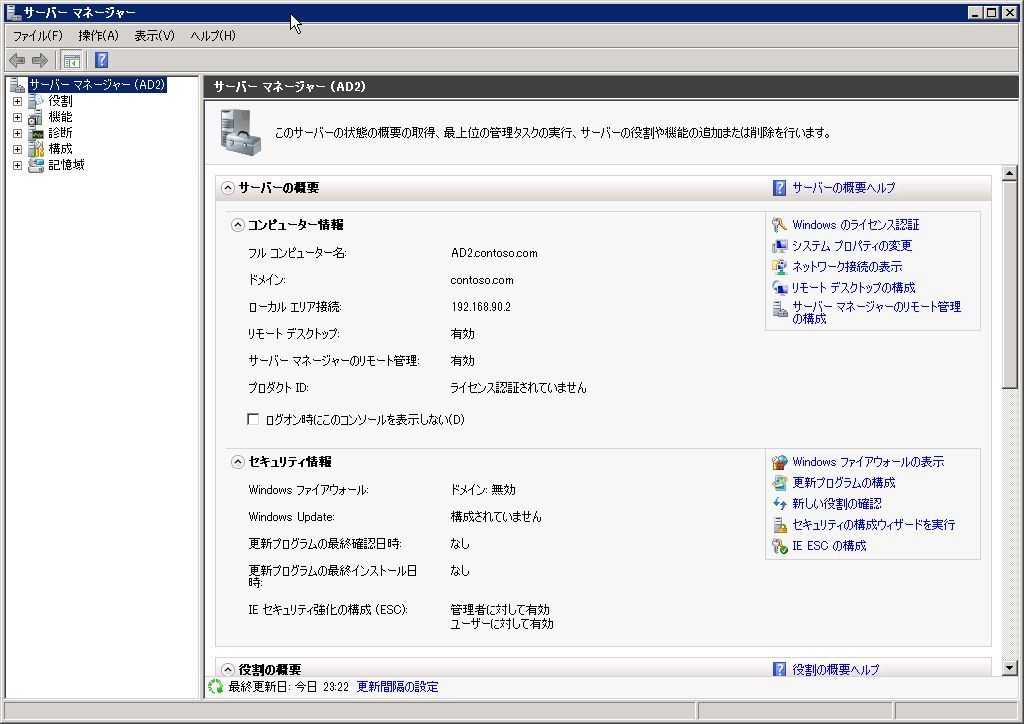Click the arrows icon beside 新しい役割の確認
The height and width of the screenshot is (724, 1024).
coord(779,504)
